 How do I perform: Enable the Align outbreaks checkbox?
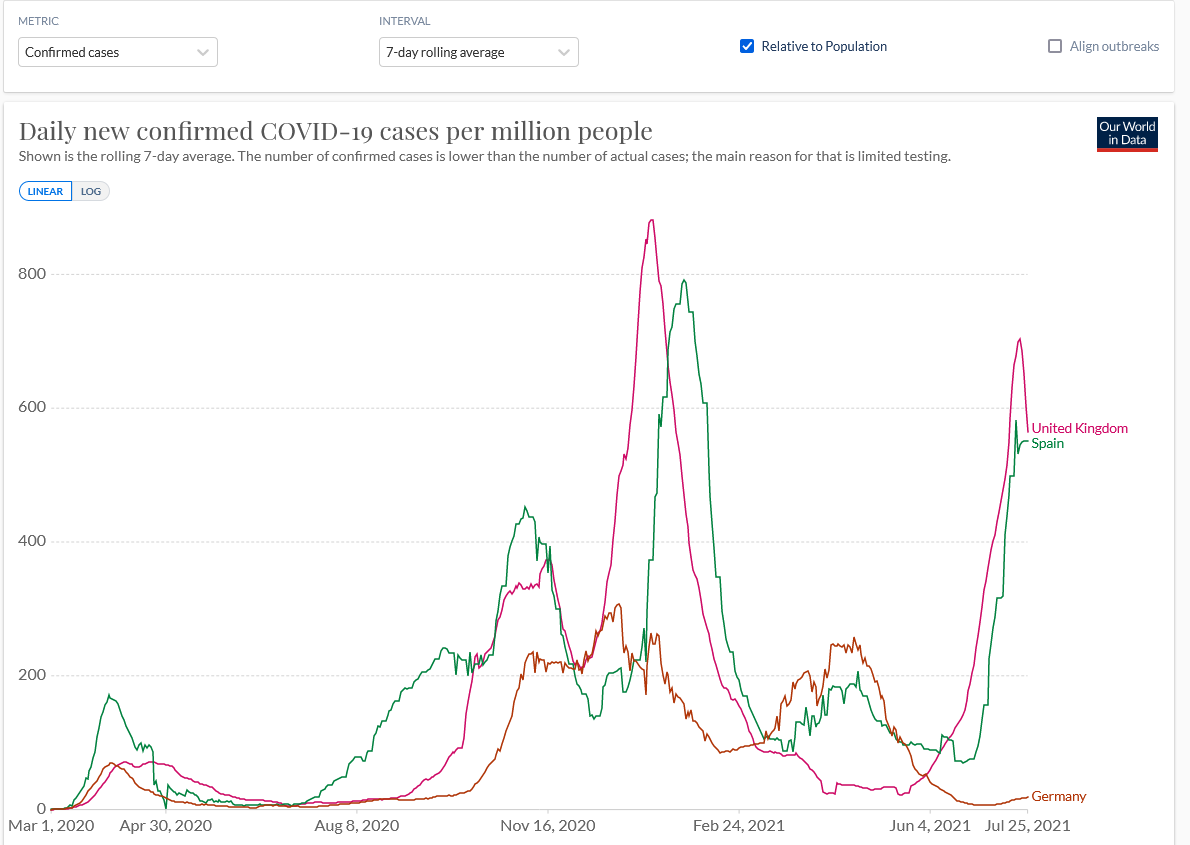(1054, 46)
